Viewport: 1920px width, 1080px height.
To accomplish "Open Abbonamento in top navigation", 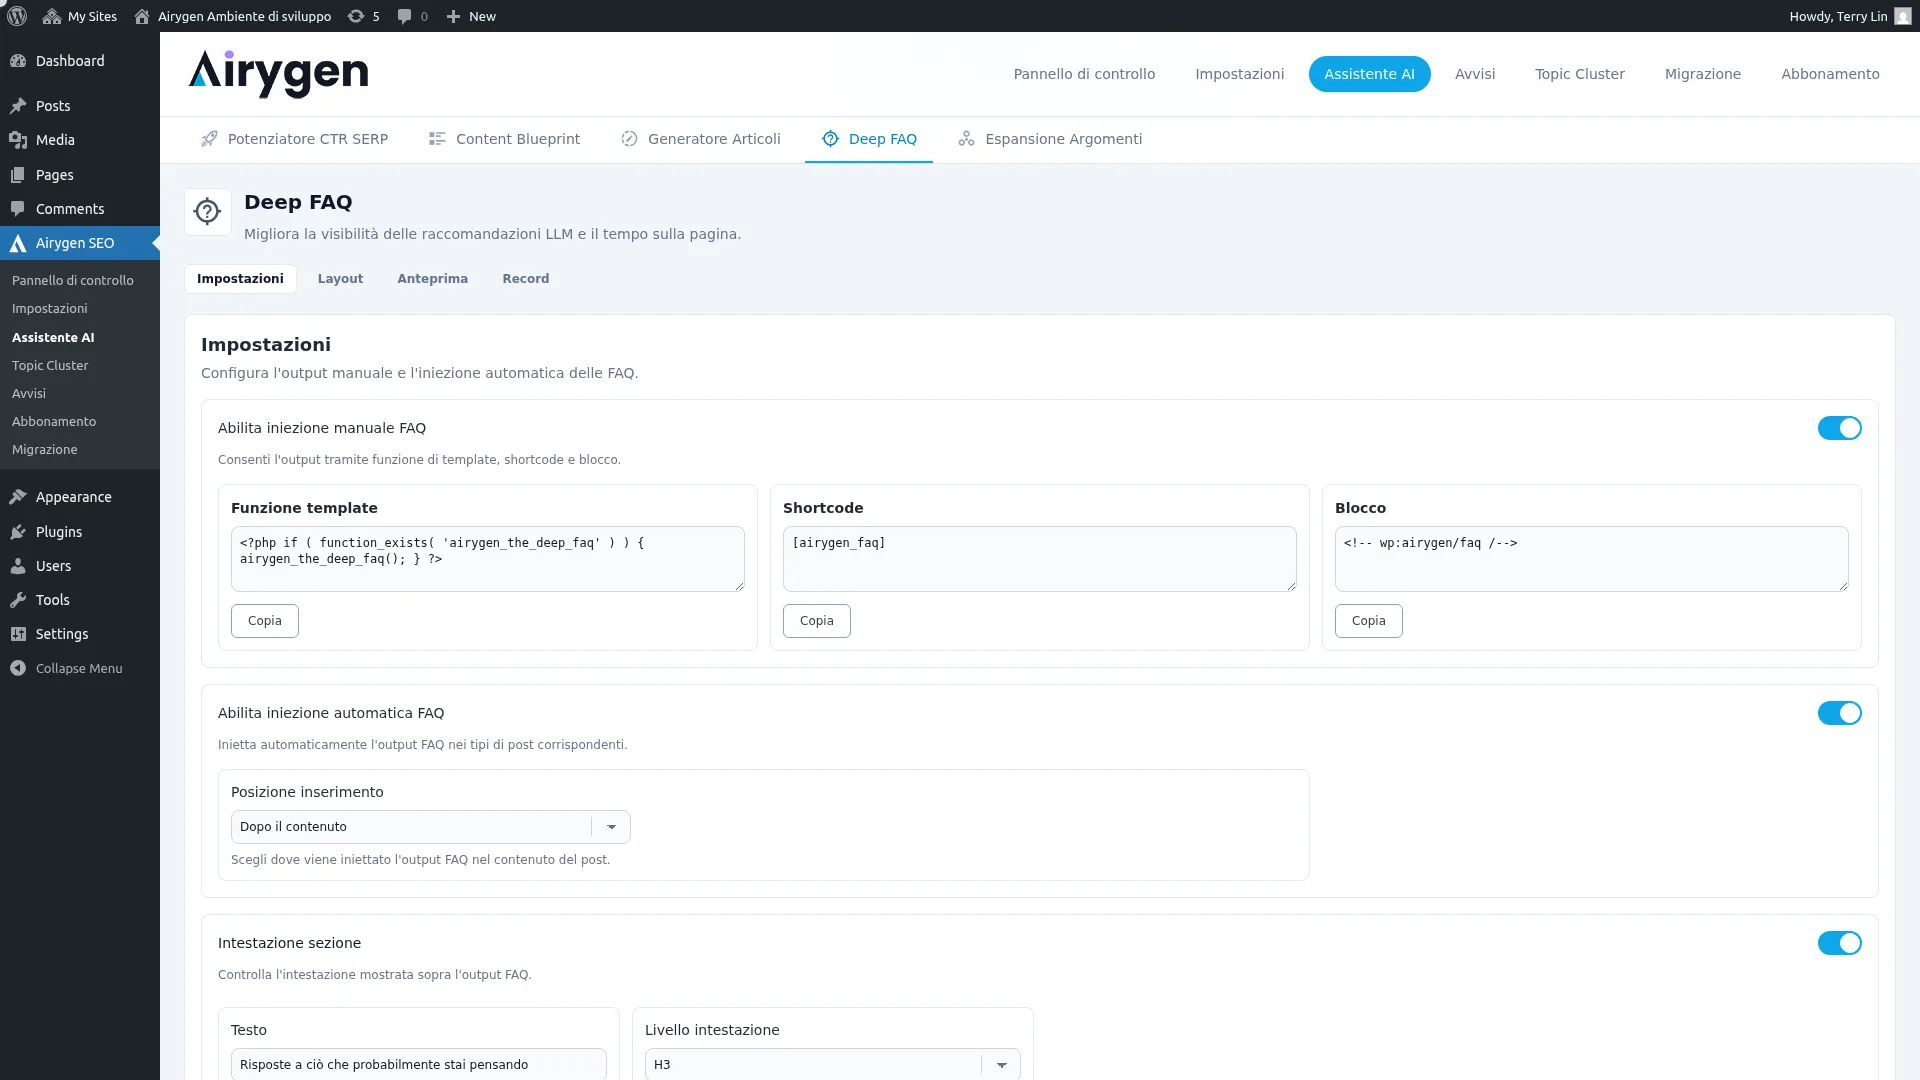I will click(1830, 74).
